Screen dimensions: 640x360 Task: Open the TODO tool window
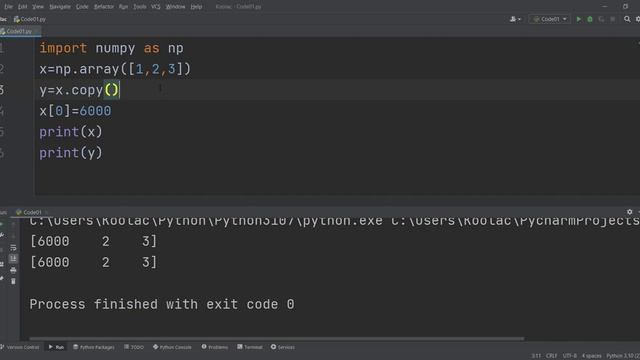(134, 347)
